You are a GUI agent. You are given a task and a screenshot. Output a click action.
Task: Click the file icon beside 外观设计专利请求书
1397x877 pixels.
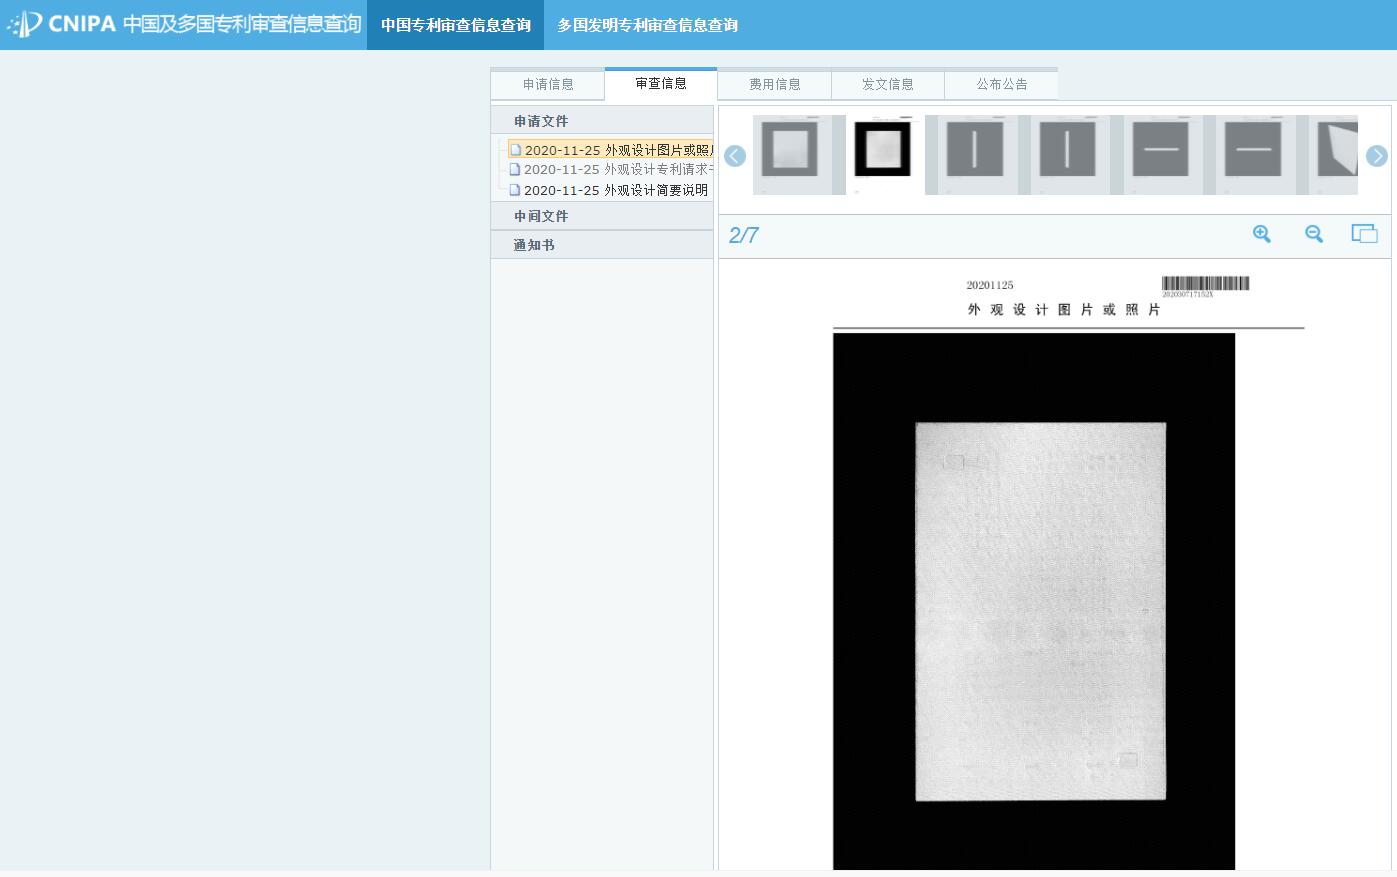point(515,170)
